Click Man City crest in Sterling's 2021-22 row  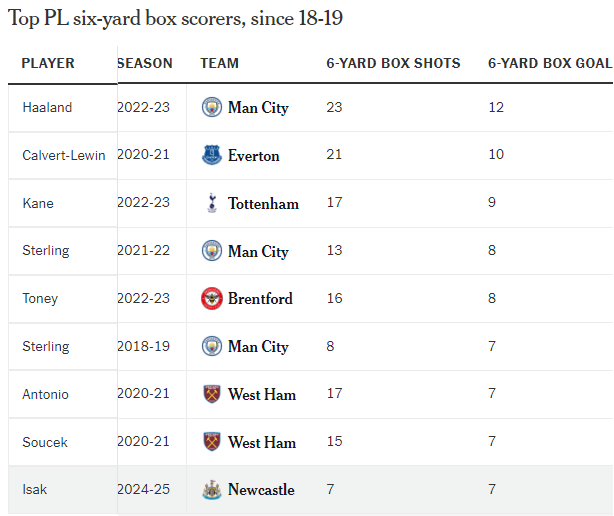(211, 251)
